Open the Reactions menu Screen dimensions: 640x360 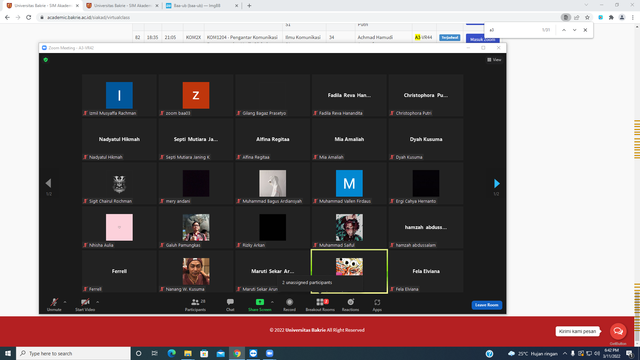[351, 304]
